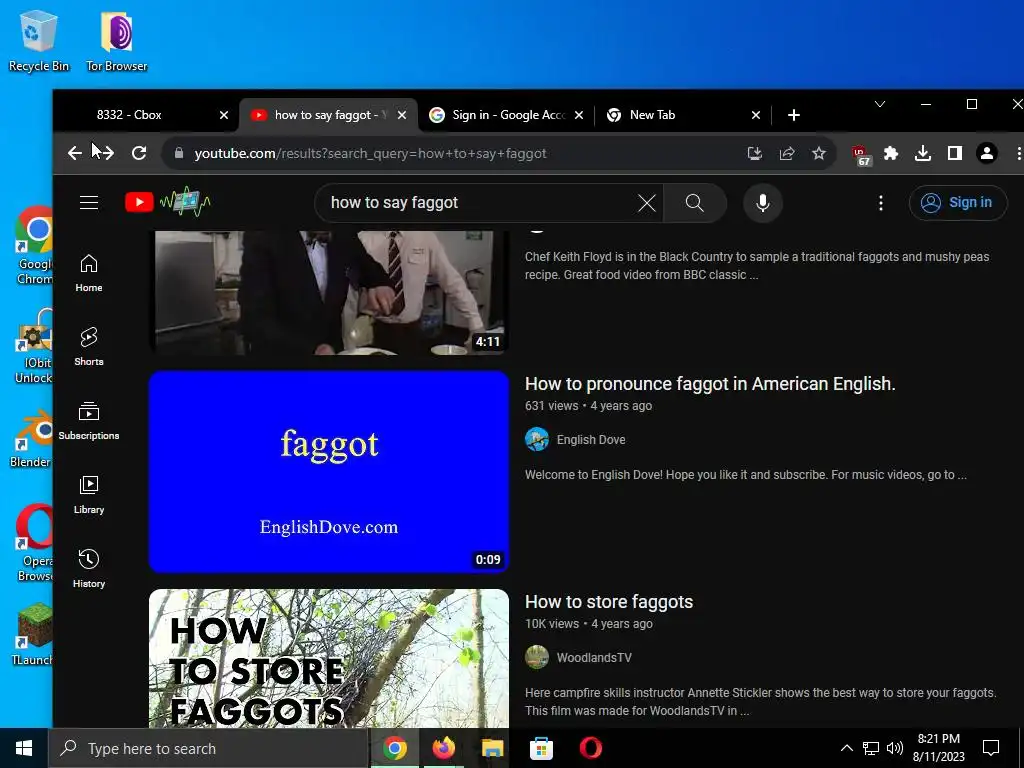Open History in YouTube sidebar
Image resolution: width=1024 pixels, height=768 pixels.
coord(89,568)
